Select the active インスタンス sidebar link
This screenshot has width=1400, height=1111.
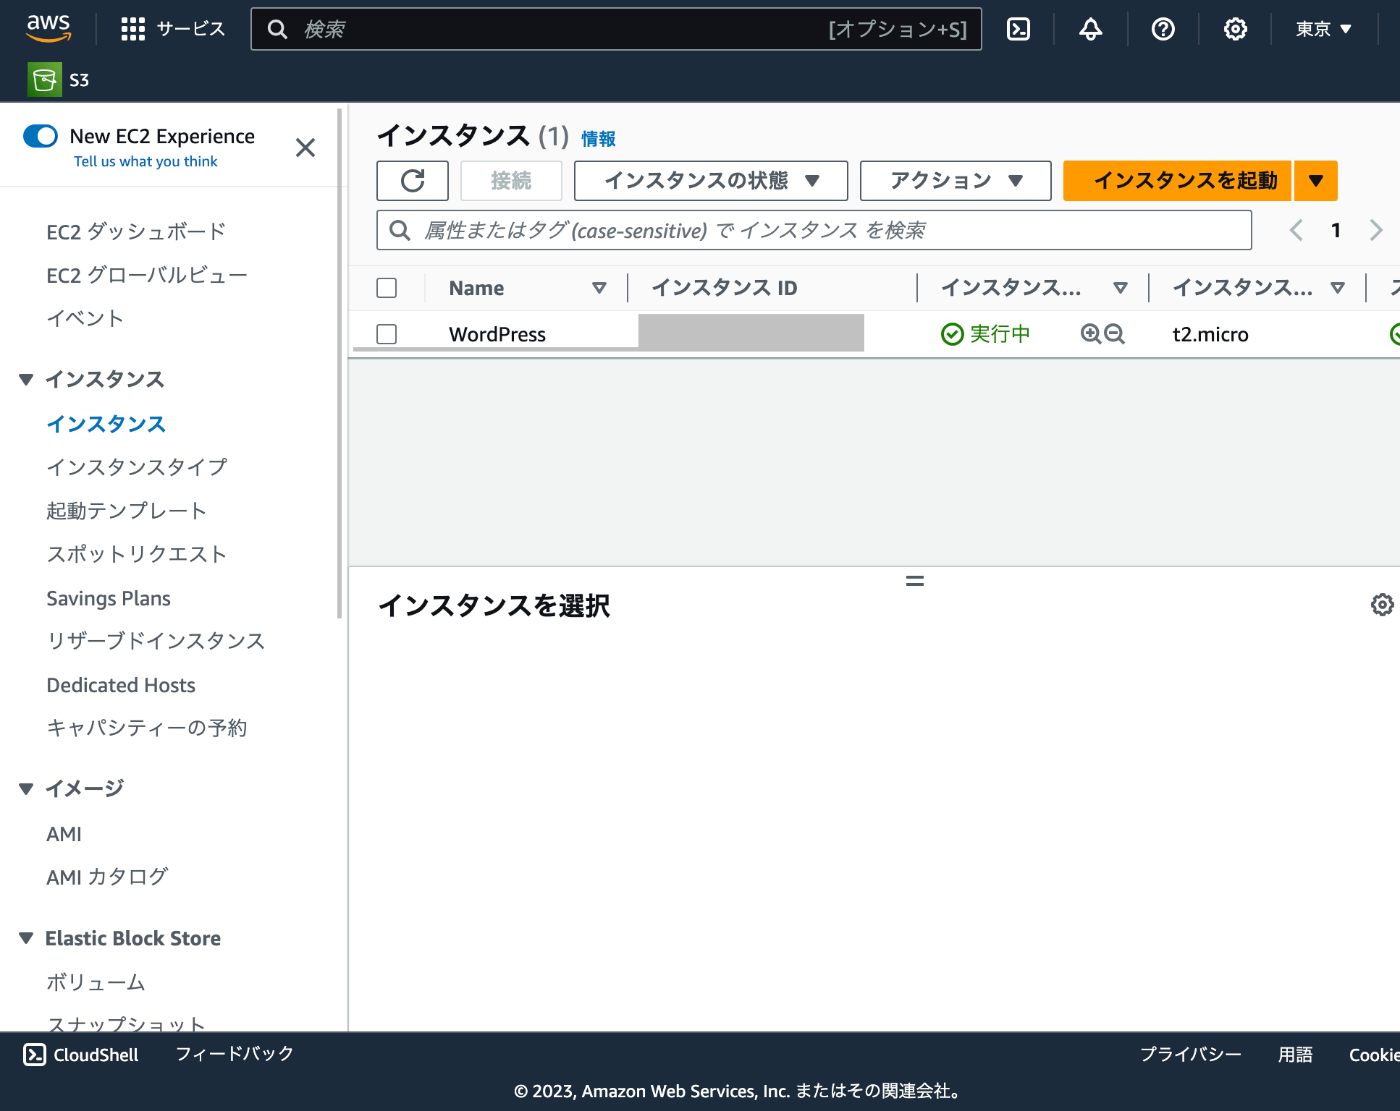[x=106, y=424]
